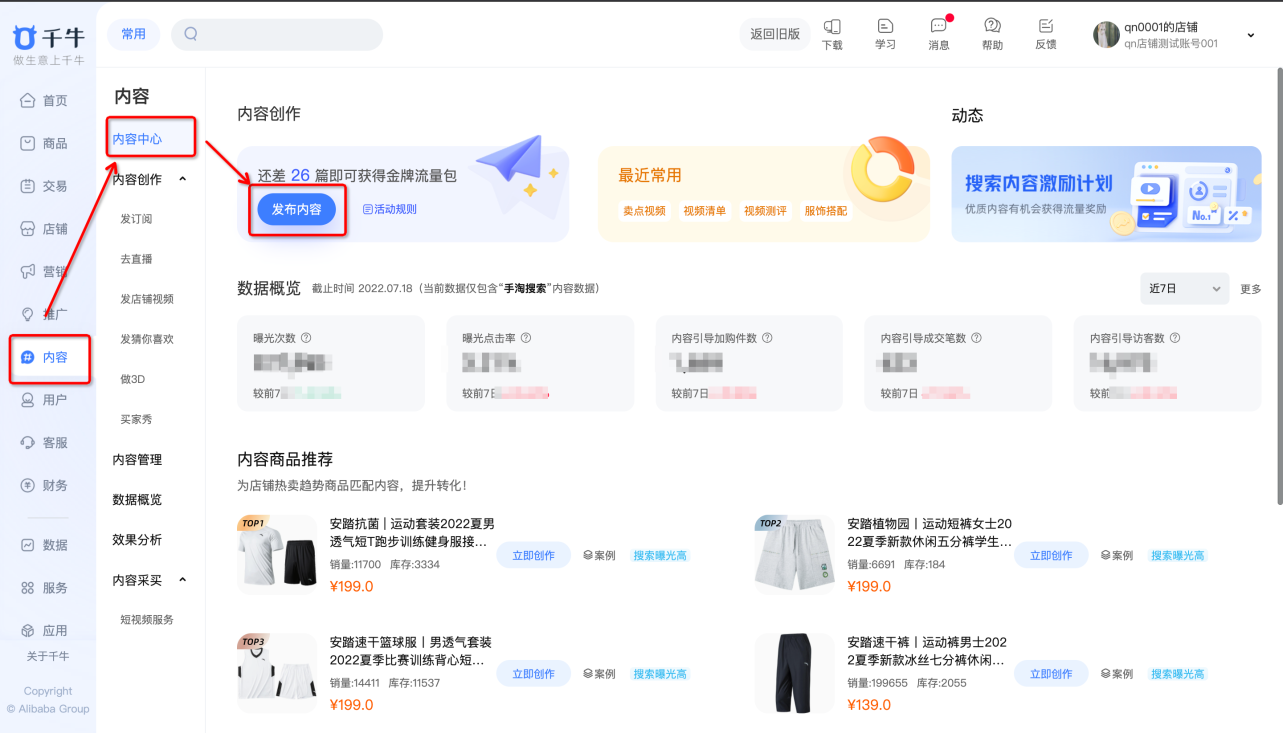Screen dimensions: 1283x733
Task: Open 店铺 shop section
Action: click(45, 229)
